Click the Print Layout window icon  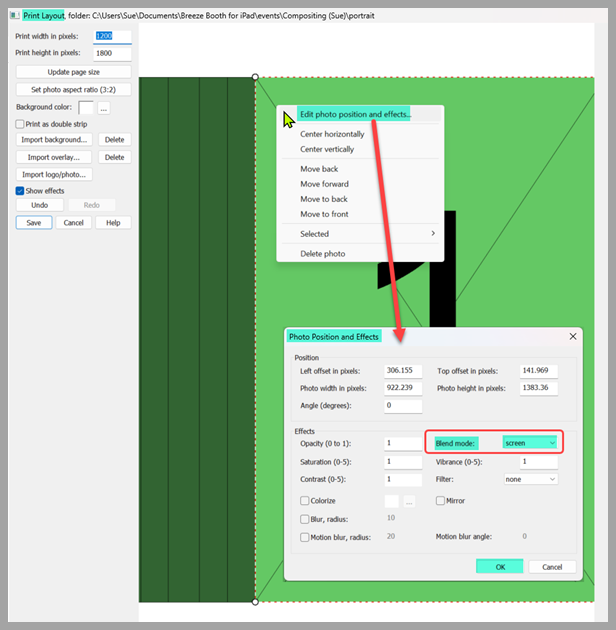pyautogui.click(x=15, y=15)
